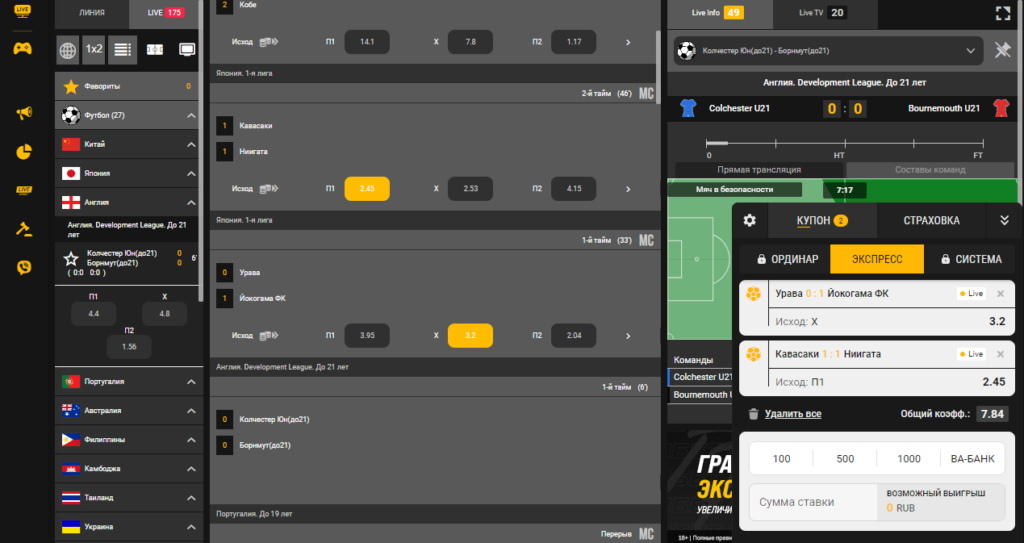The image size is (1024, 543).
Task: Select ЭКСПРЕСС bet type
Action: point(877,259)
